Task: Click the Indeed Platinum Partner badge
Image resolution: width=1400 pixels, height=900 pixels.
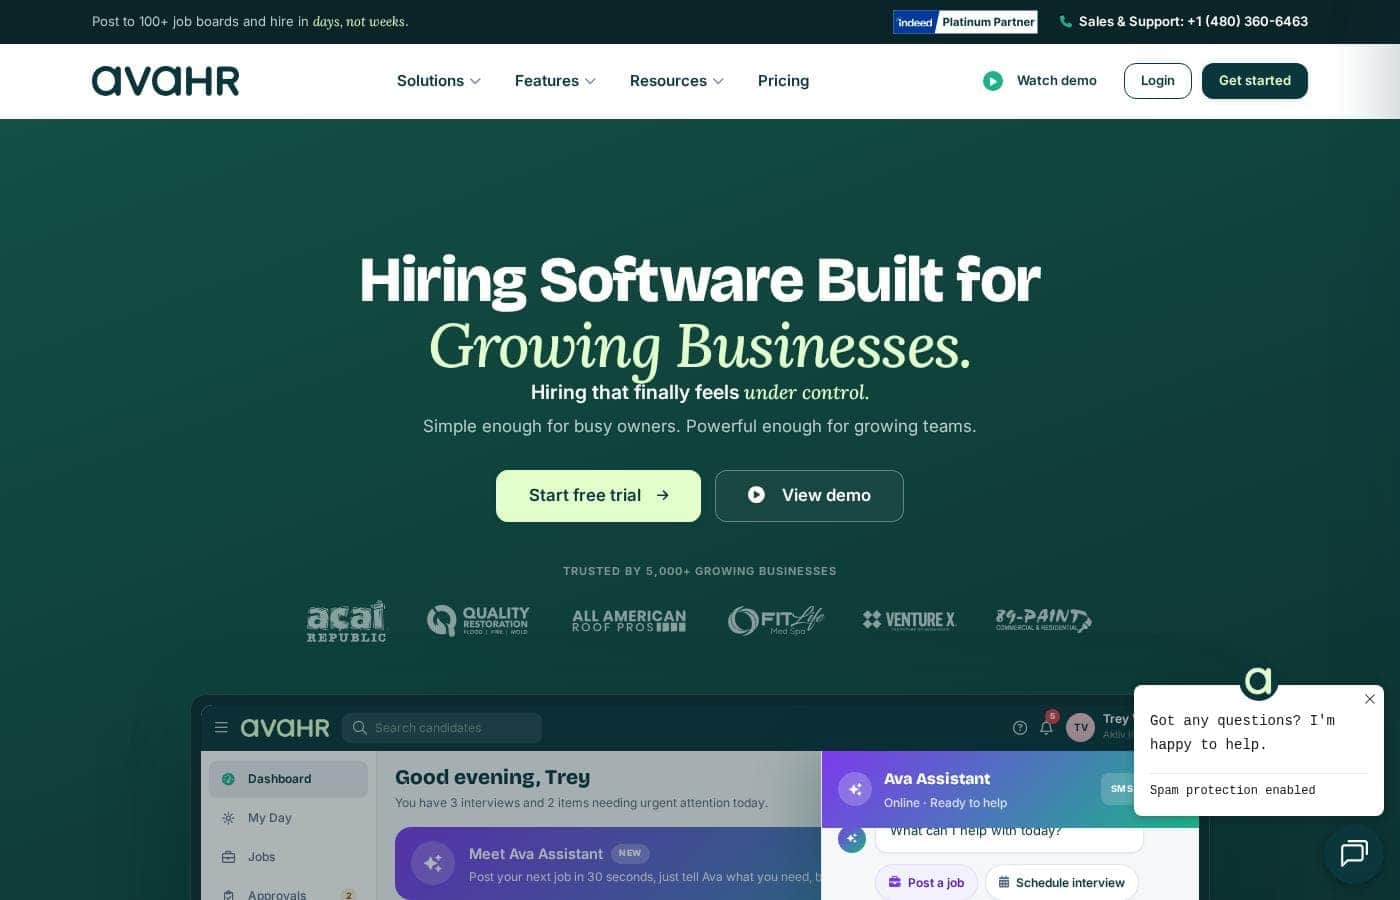Action: pos(965,22)
